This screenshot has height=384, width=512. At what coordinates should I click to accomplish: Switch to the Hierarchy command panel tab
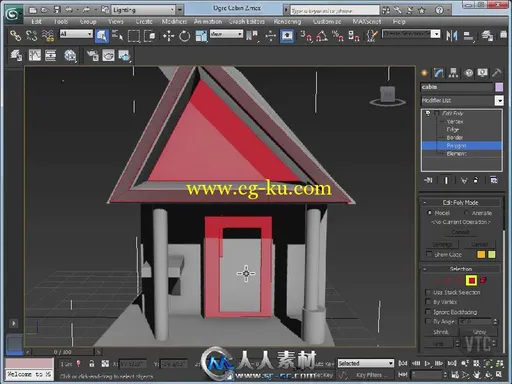tap(453, 73)
